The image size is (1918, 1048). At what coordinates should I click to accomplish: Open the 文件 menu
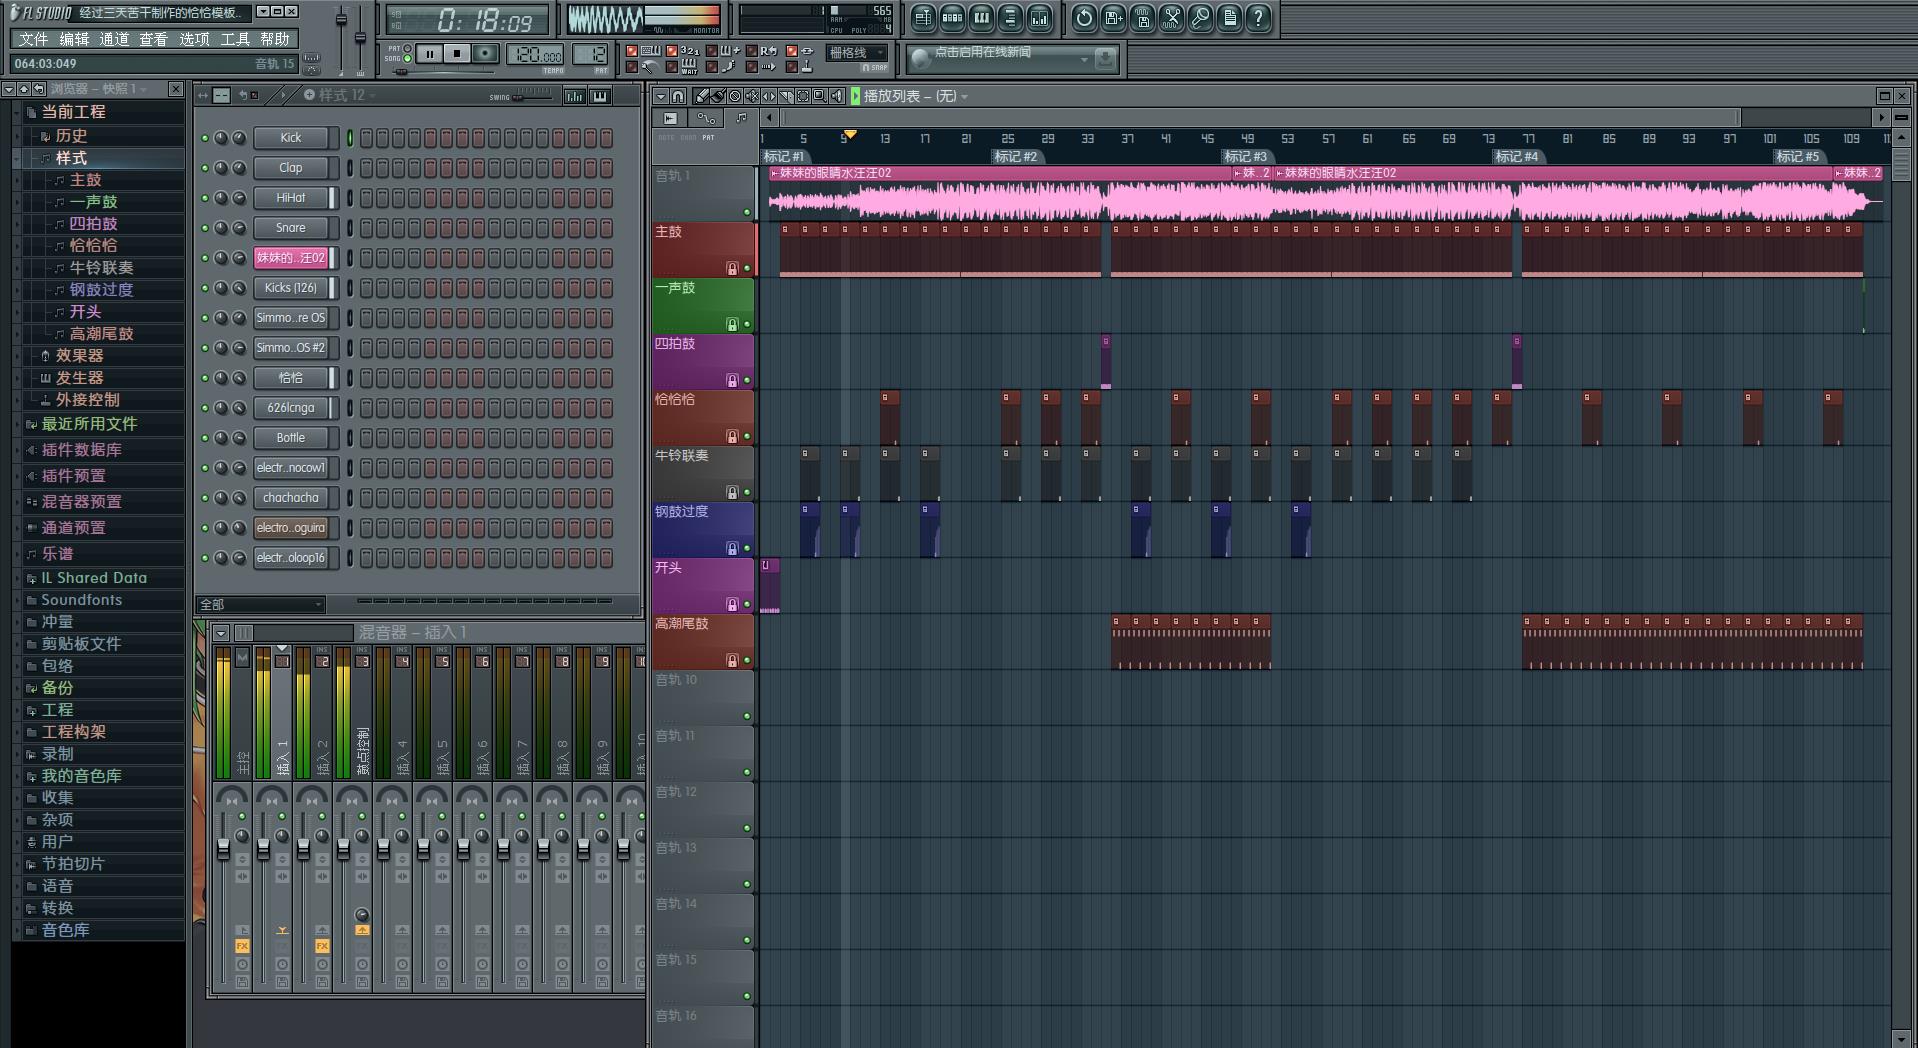pyautogui.click(x=33, y=39)
